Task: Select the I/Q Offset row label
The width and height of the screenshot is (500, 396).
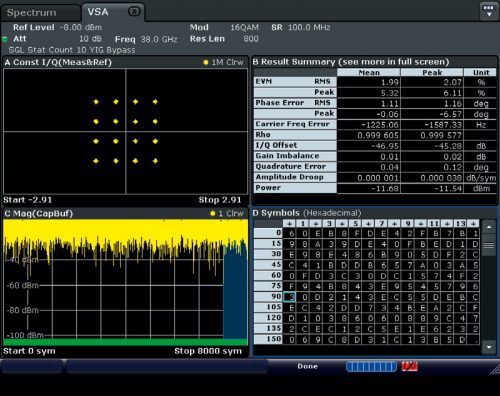Action: point(295,145)
